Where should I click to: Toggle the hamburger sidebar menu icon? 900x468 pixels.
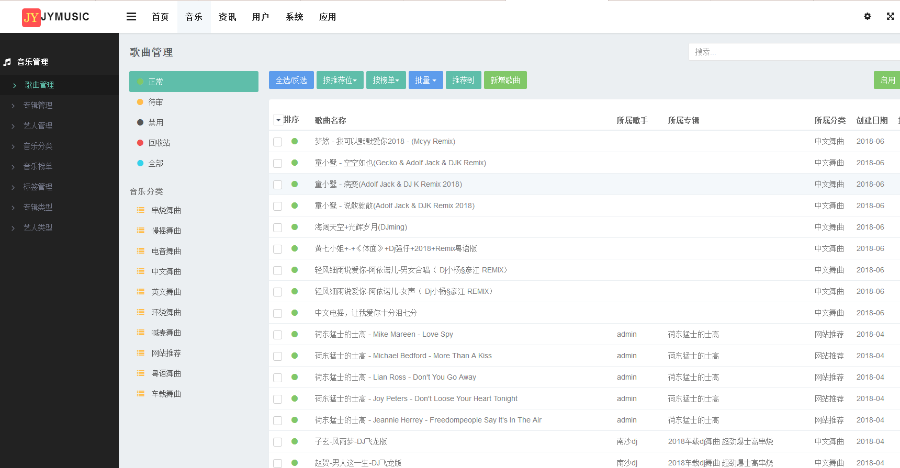131,16
